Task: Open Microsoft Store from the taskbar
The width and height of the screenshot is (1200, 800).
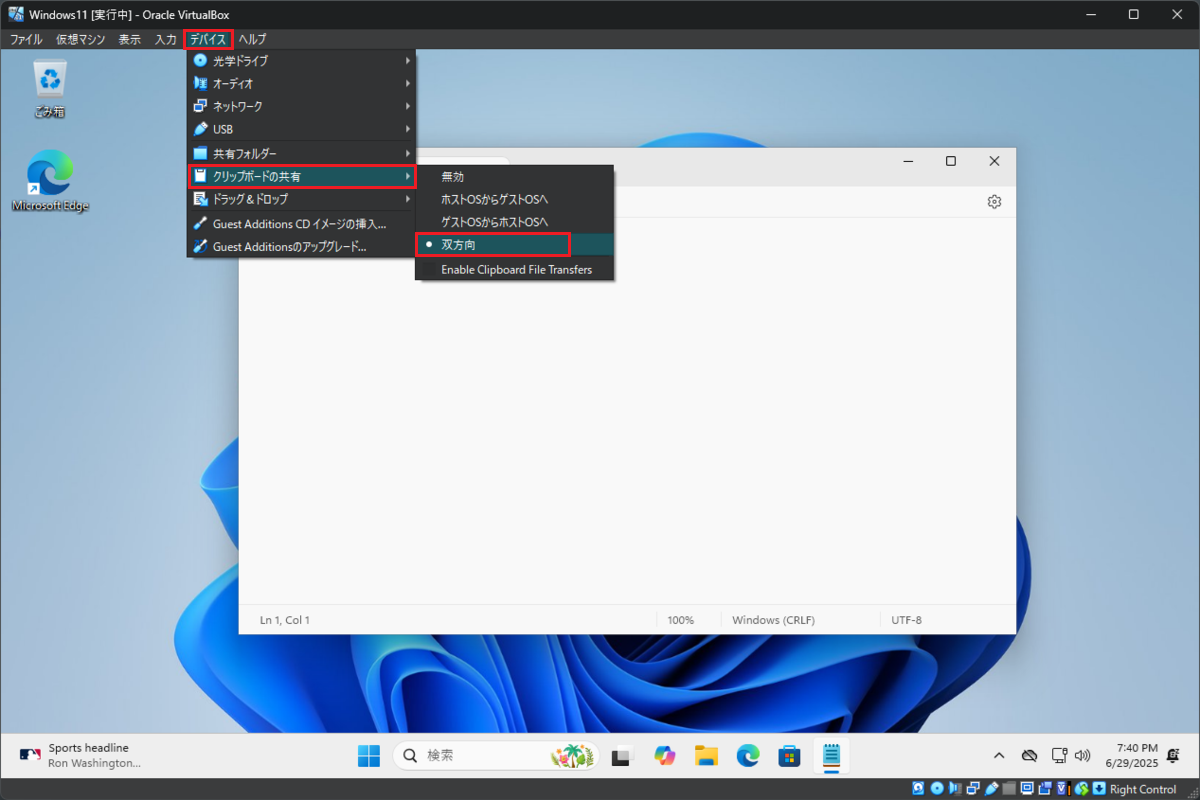Action: [x=790, y=756]
